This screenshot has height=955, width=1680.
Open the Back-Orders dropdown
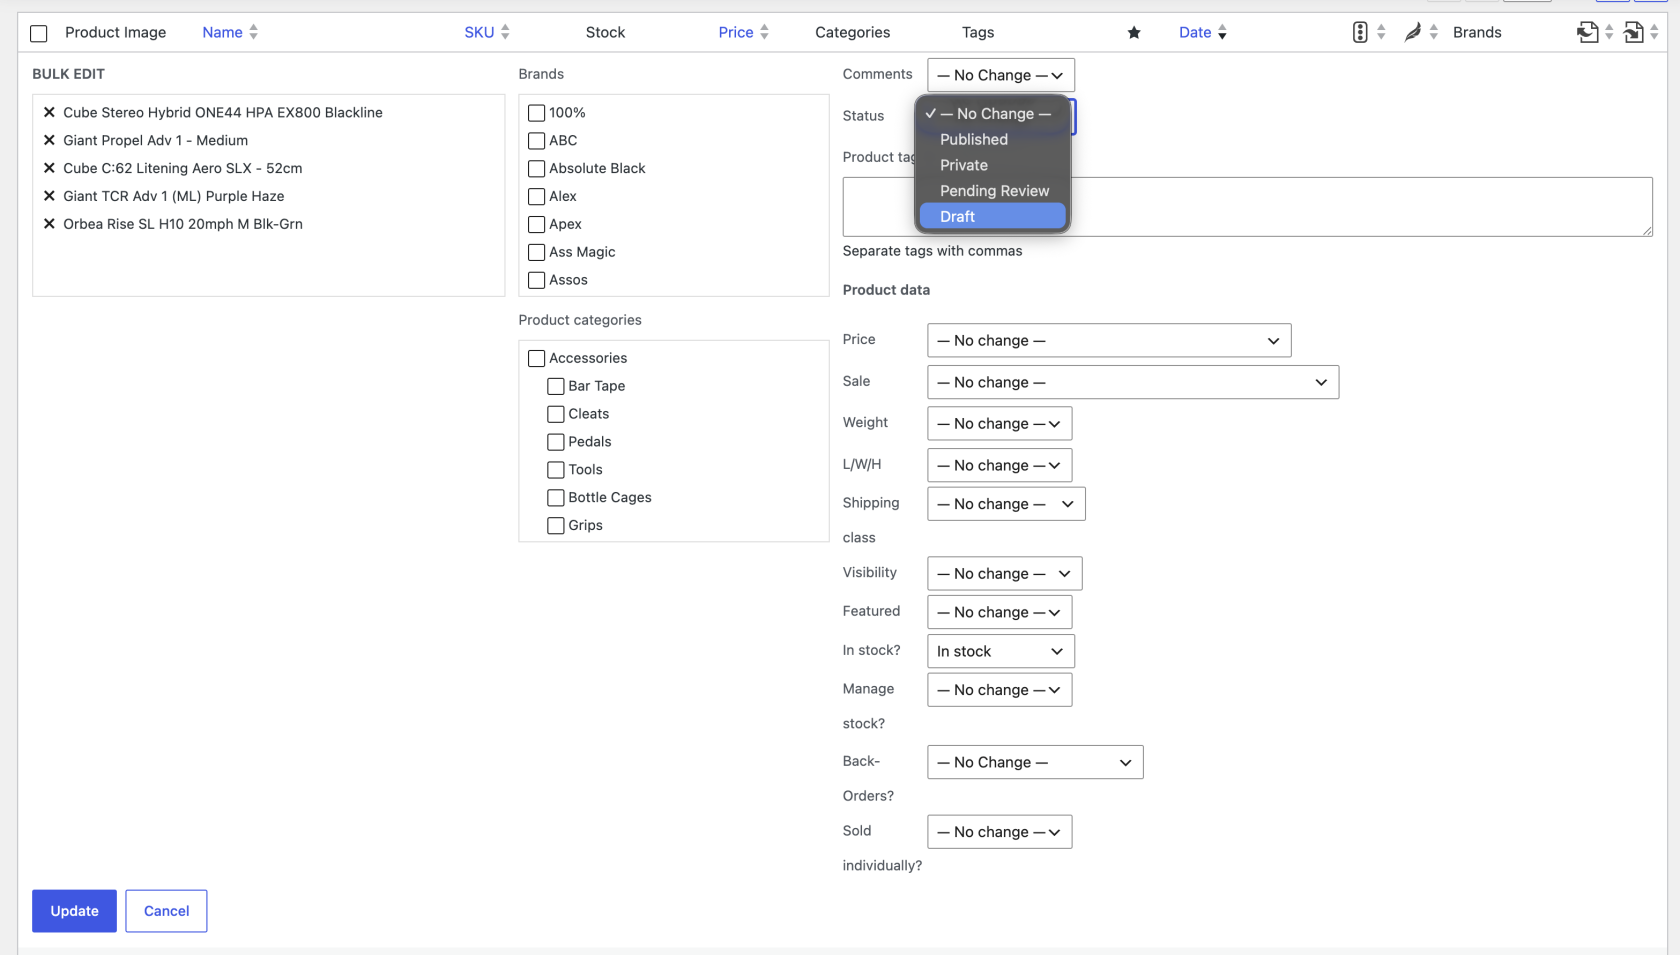click(1035, 762)
